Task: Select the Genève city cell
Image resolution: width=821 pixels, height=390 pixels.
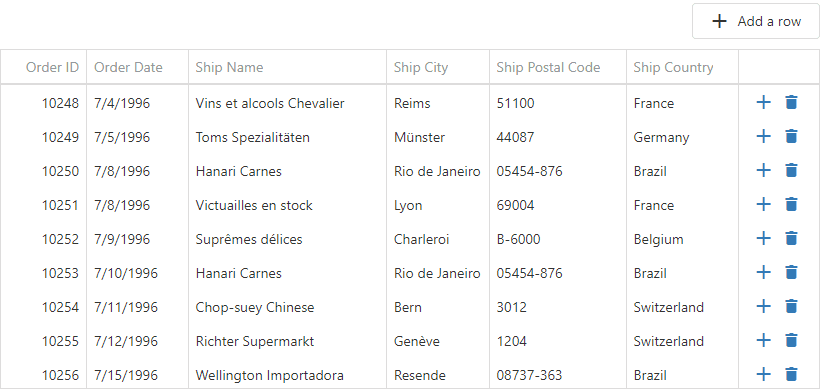Action: click(x=438, y=341)
